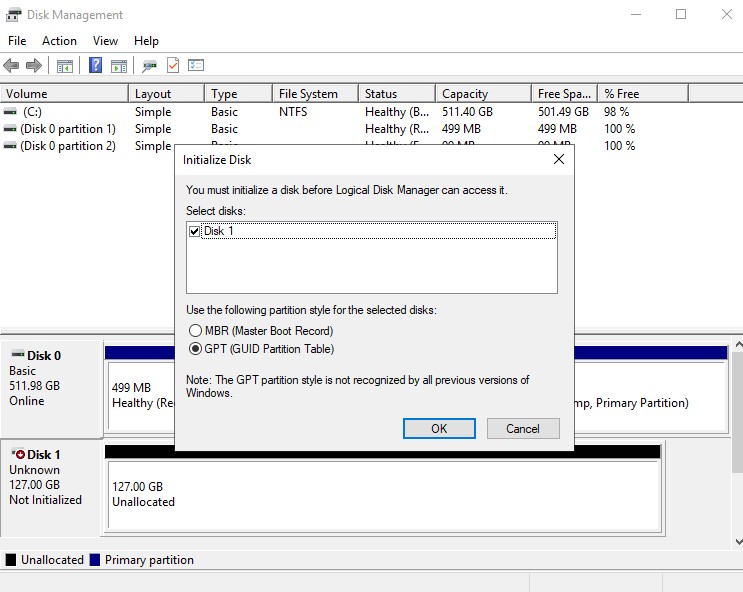Click the vertical scrollbar thumb in disk pane
The image size is (743, 592).
click(738, 412)
